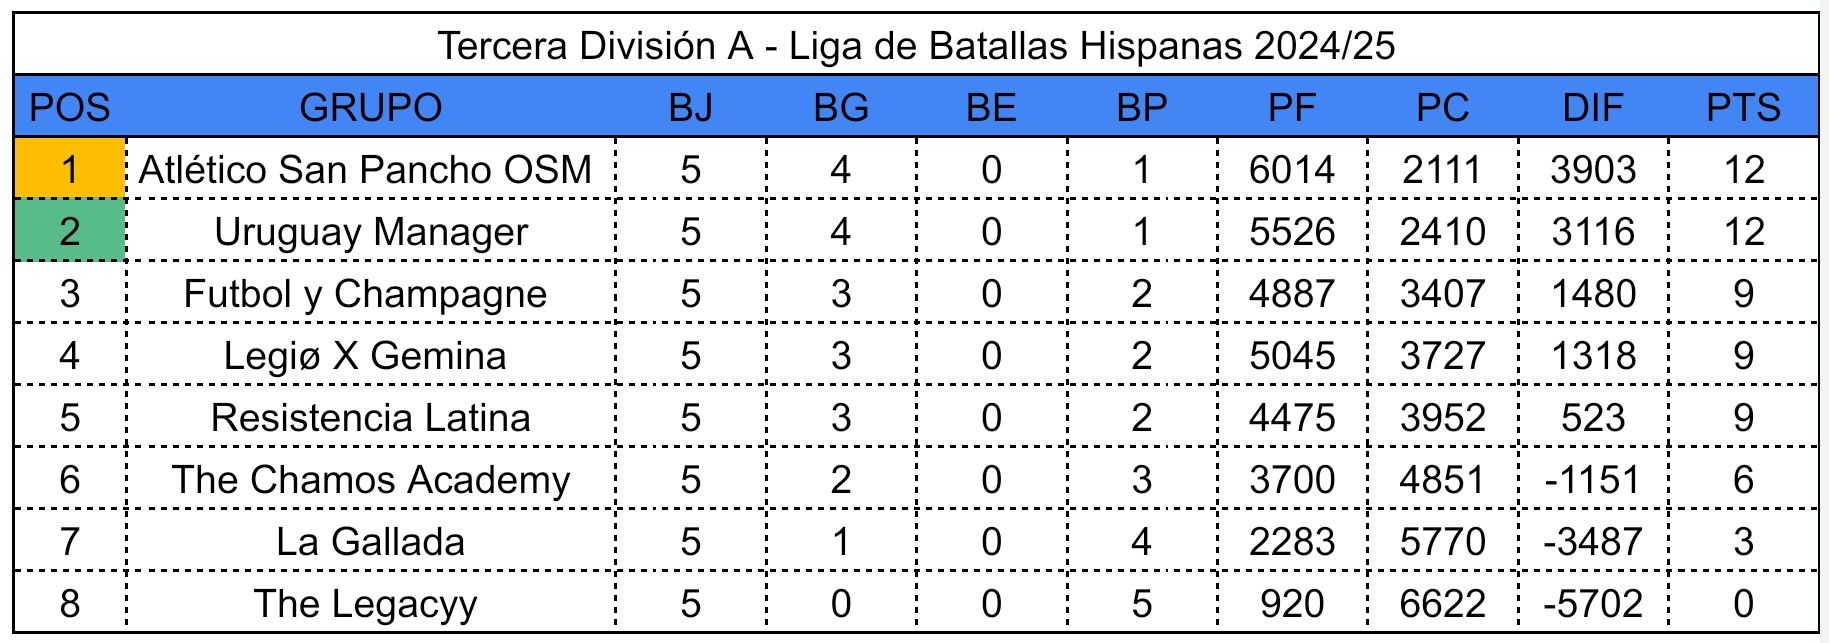Click the 'Atlético San Pancho OSM' cell
1829x643 pixels.
click(366, 169)
